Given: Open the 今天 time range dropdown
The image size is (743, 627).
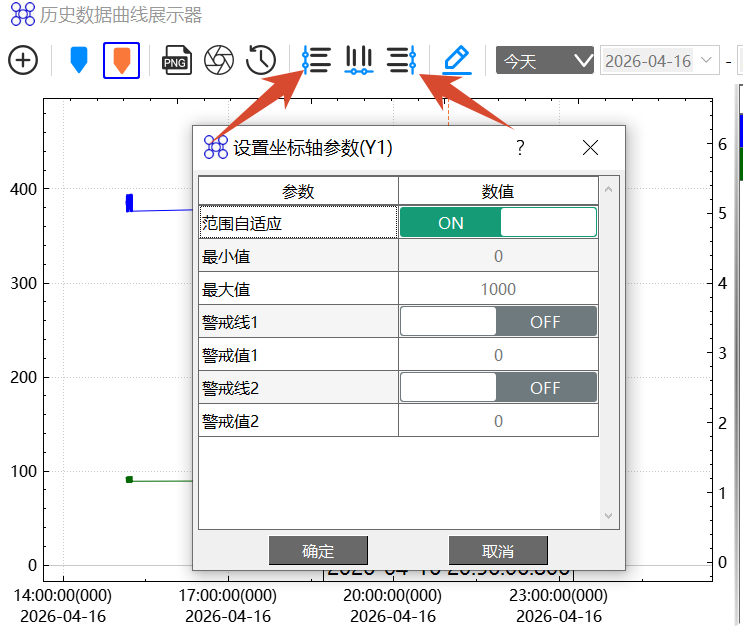Looking at the screenshot, I should [545, 60].
